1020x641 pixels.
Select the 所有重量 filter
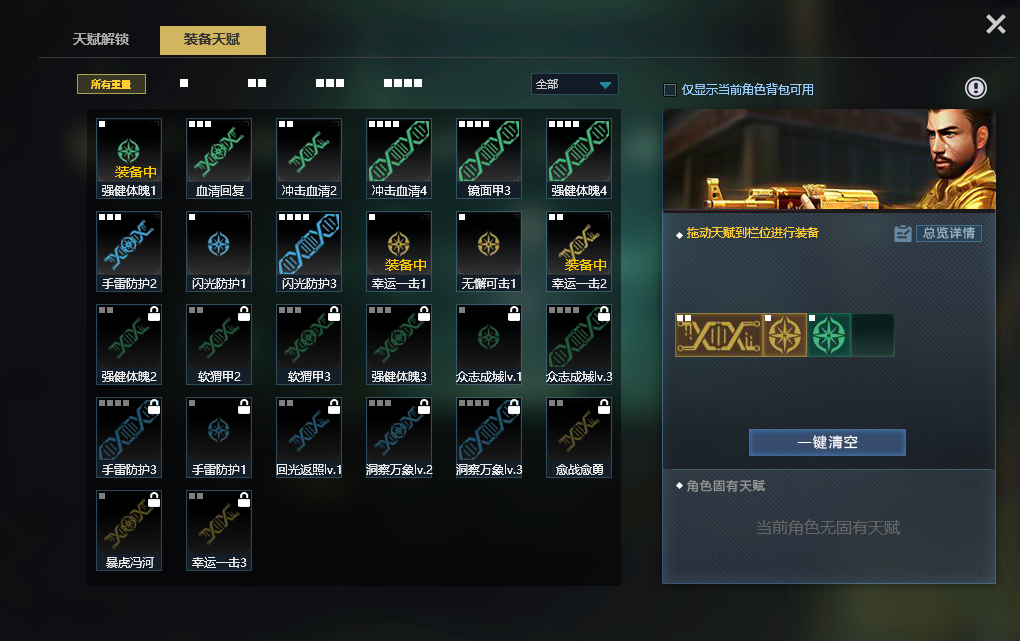point(111,84)
